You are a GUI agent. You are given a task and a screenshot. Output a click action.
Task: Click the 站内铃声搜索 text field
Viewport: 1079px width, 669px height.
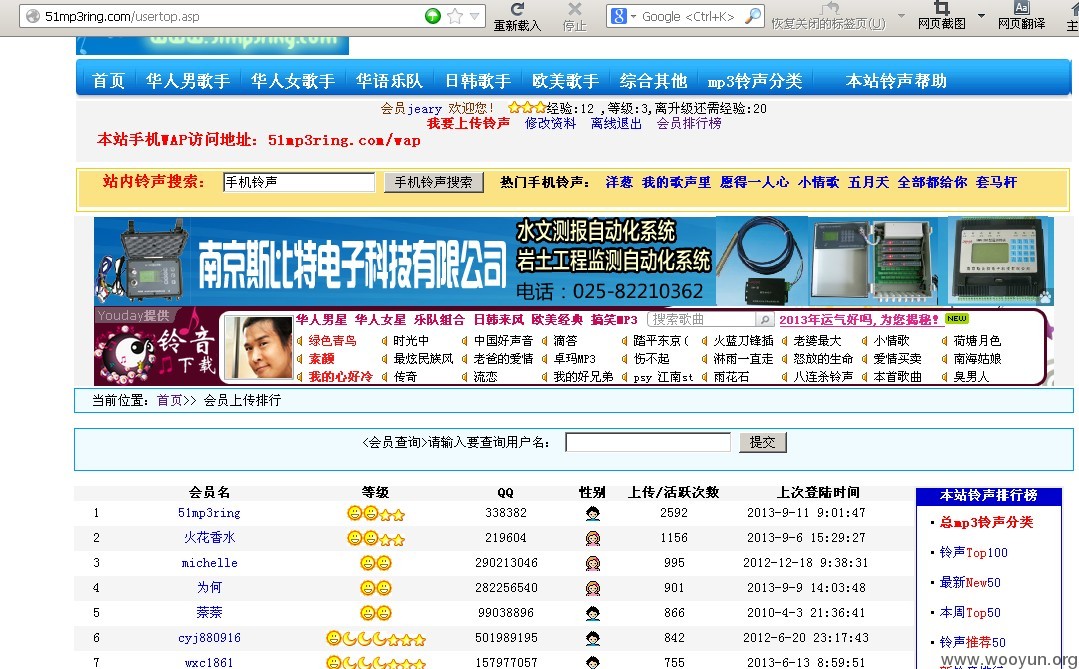pyautogui.click(x=299, y=182)
